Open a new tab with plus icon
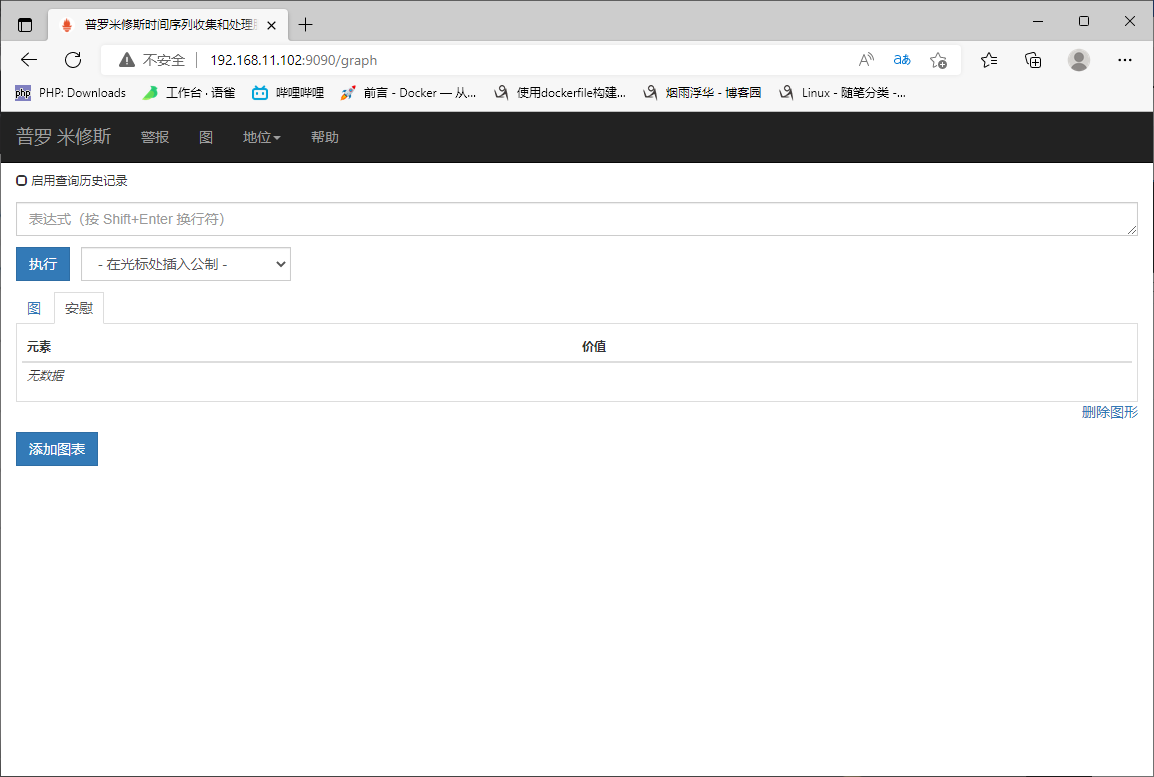Viewport: 1154px width, 777px height. coord(305,25)
